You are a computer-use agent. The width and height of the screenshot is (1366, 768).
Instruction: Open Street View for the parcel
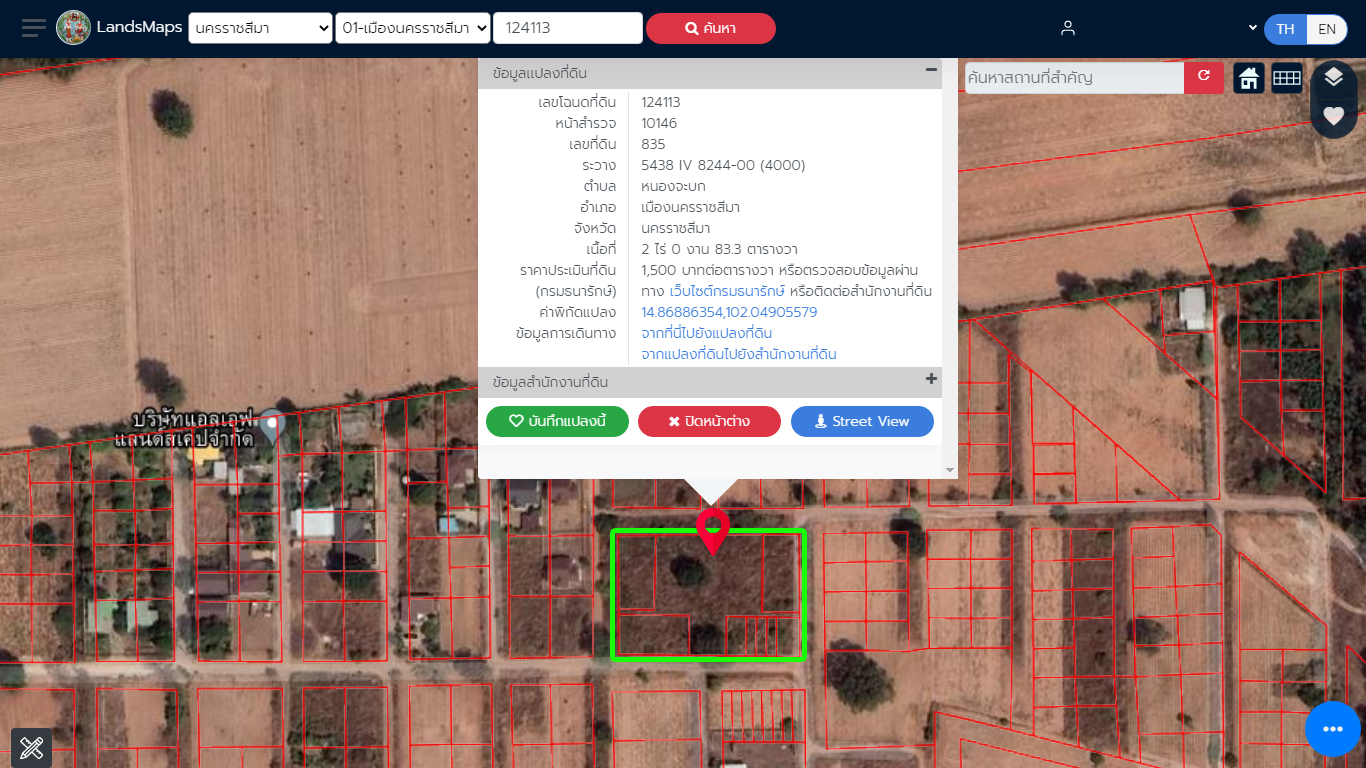click(x=862, y=421)
